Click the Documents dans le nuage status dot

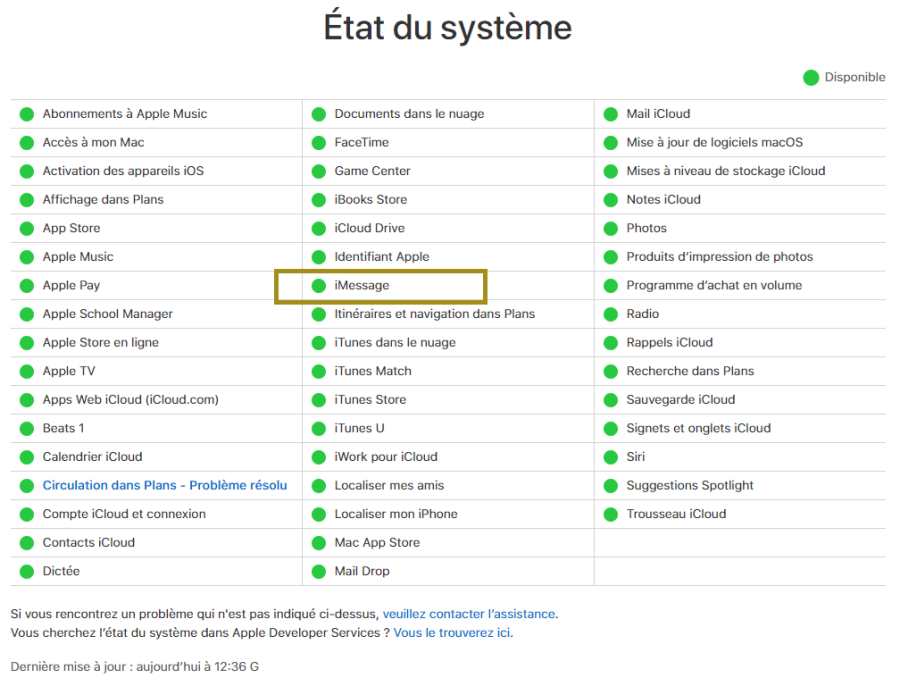319,114
